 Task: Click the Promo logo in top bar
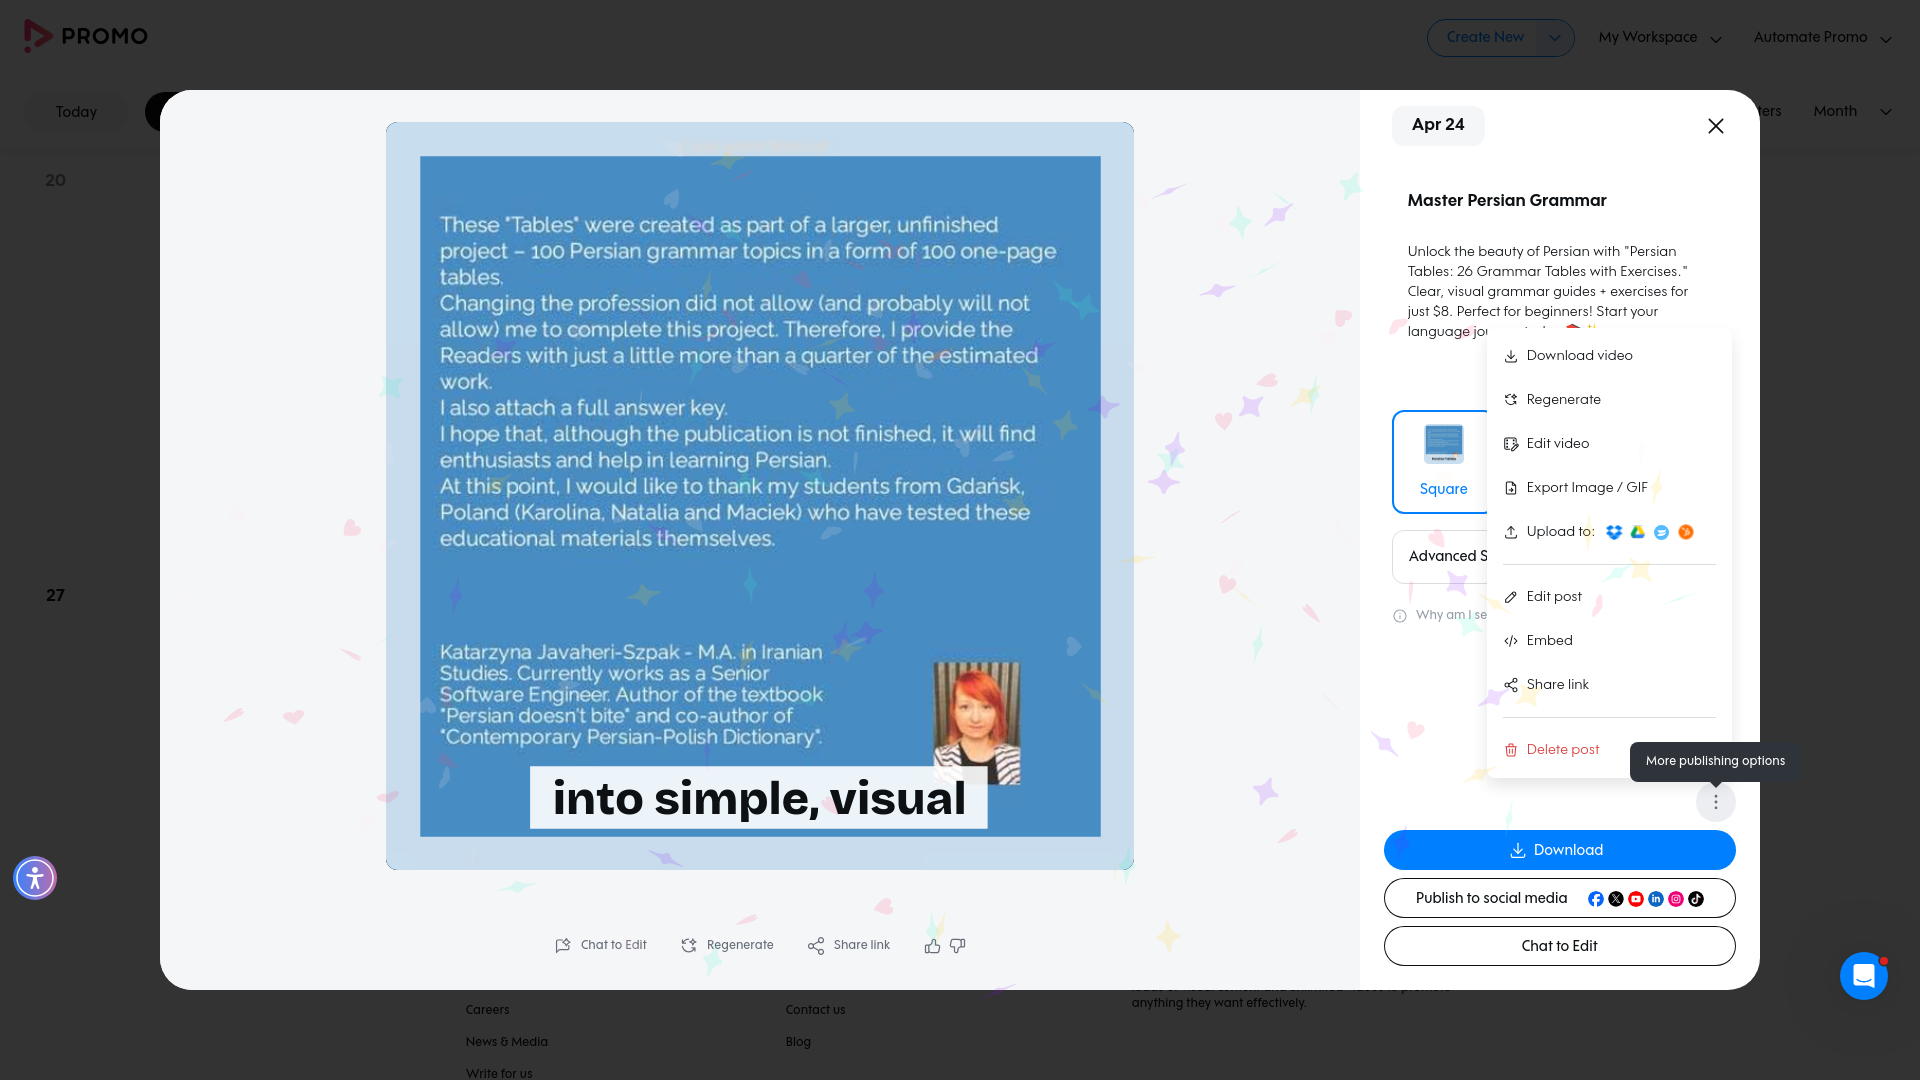pos(86,35)
